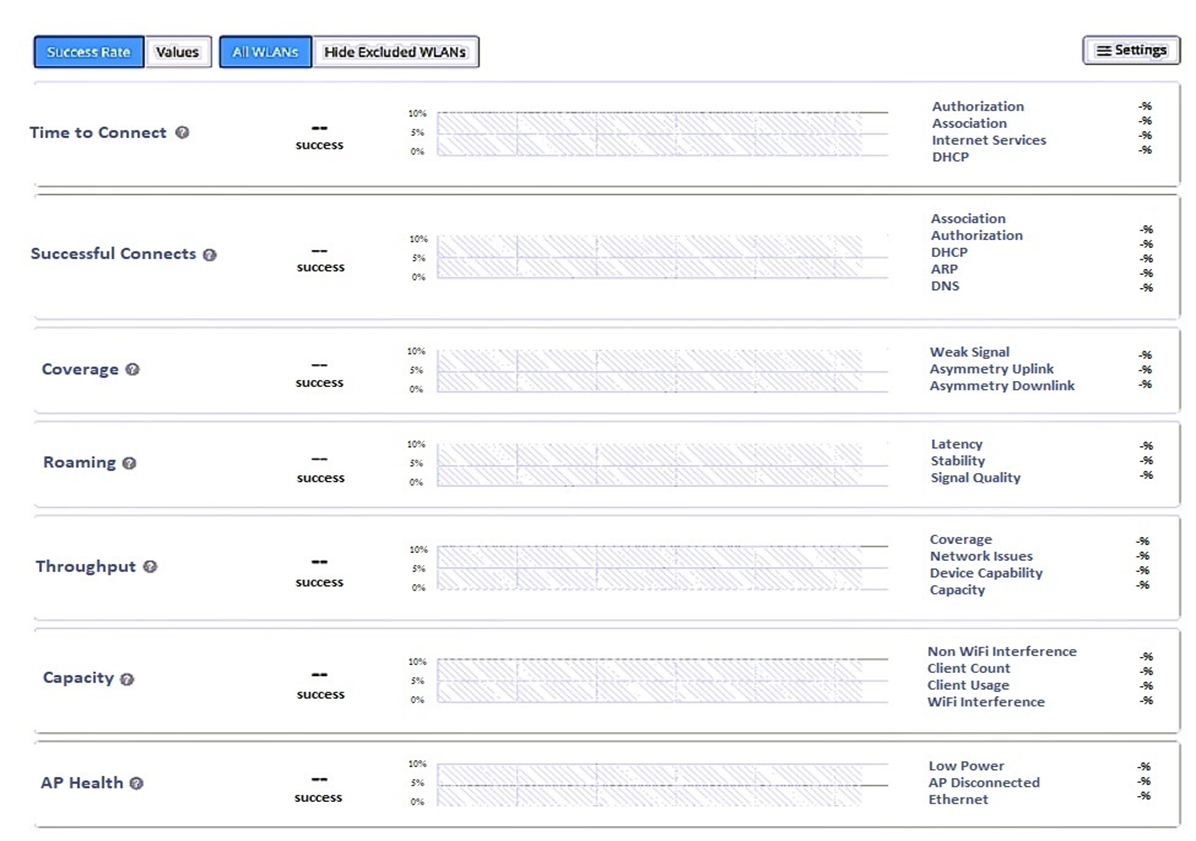The width and height of the screenshot is (1196, 841).
Task: Click the Time to Connect timeline graph
Action: pos(662,133)
